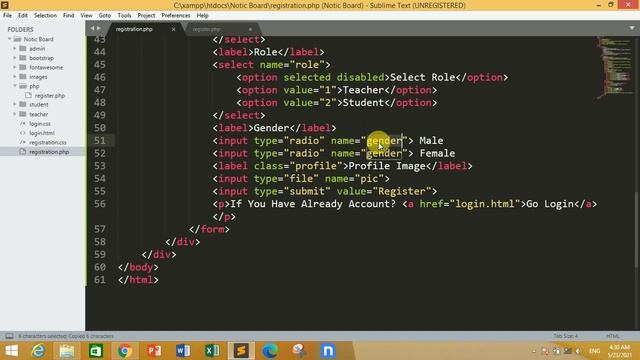This screenshot has width=640, height=360.
Task: Click the teacher folder icon
Action: pyautogui.click(x=23, y=114)
